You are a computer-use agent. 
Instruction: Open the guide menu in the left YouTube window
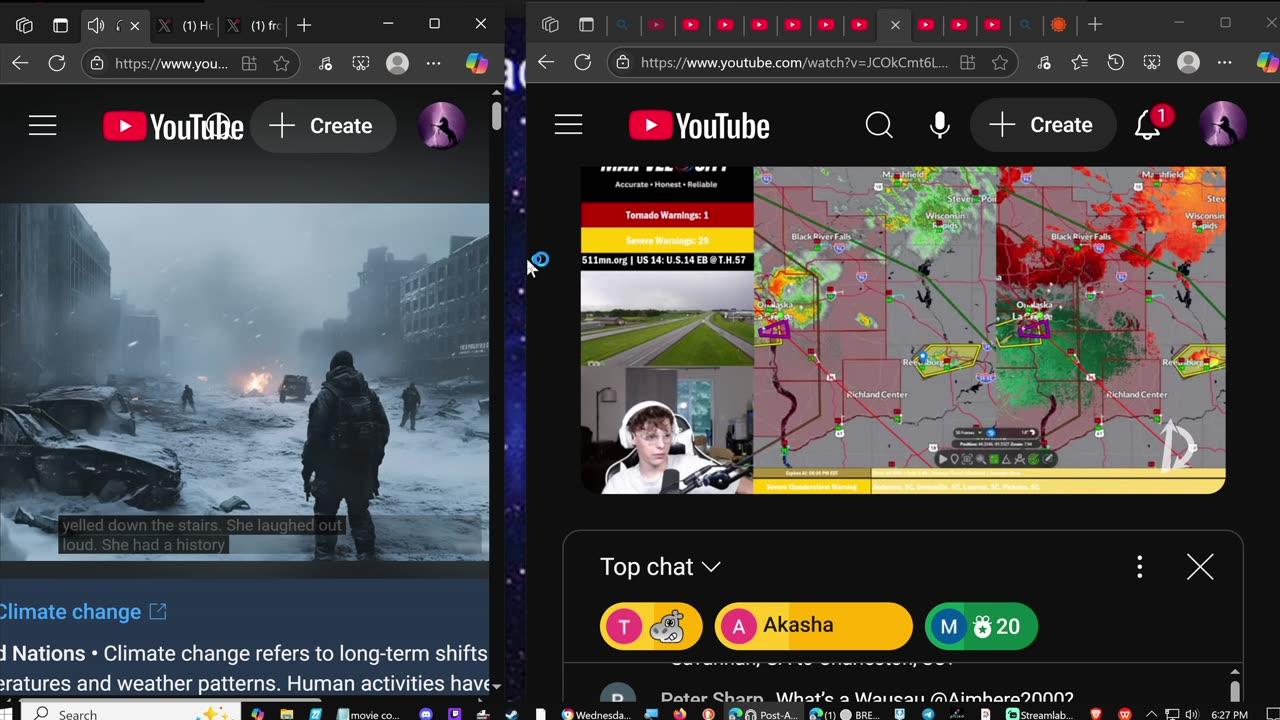(x=43, y=126)
